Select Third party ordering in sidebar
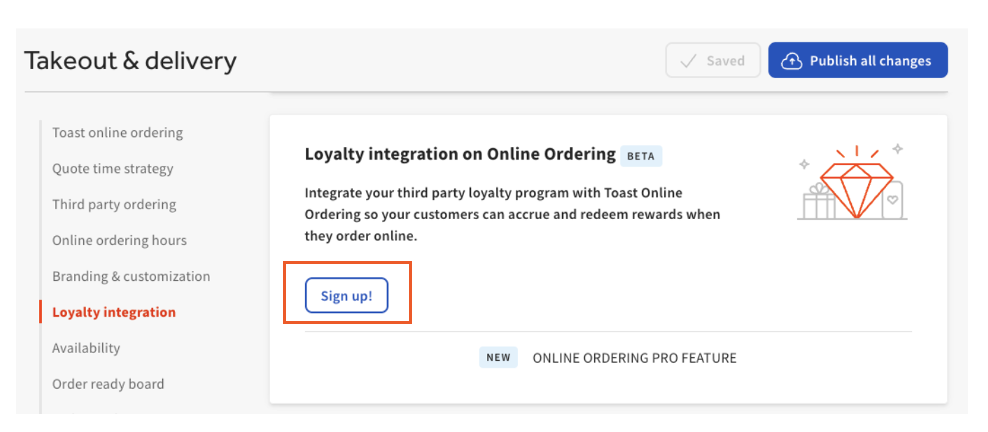 [114, 205]
